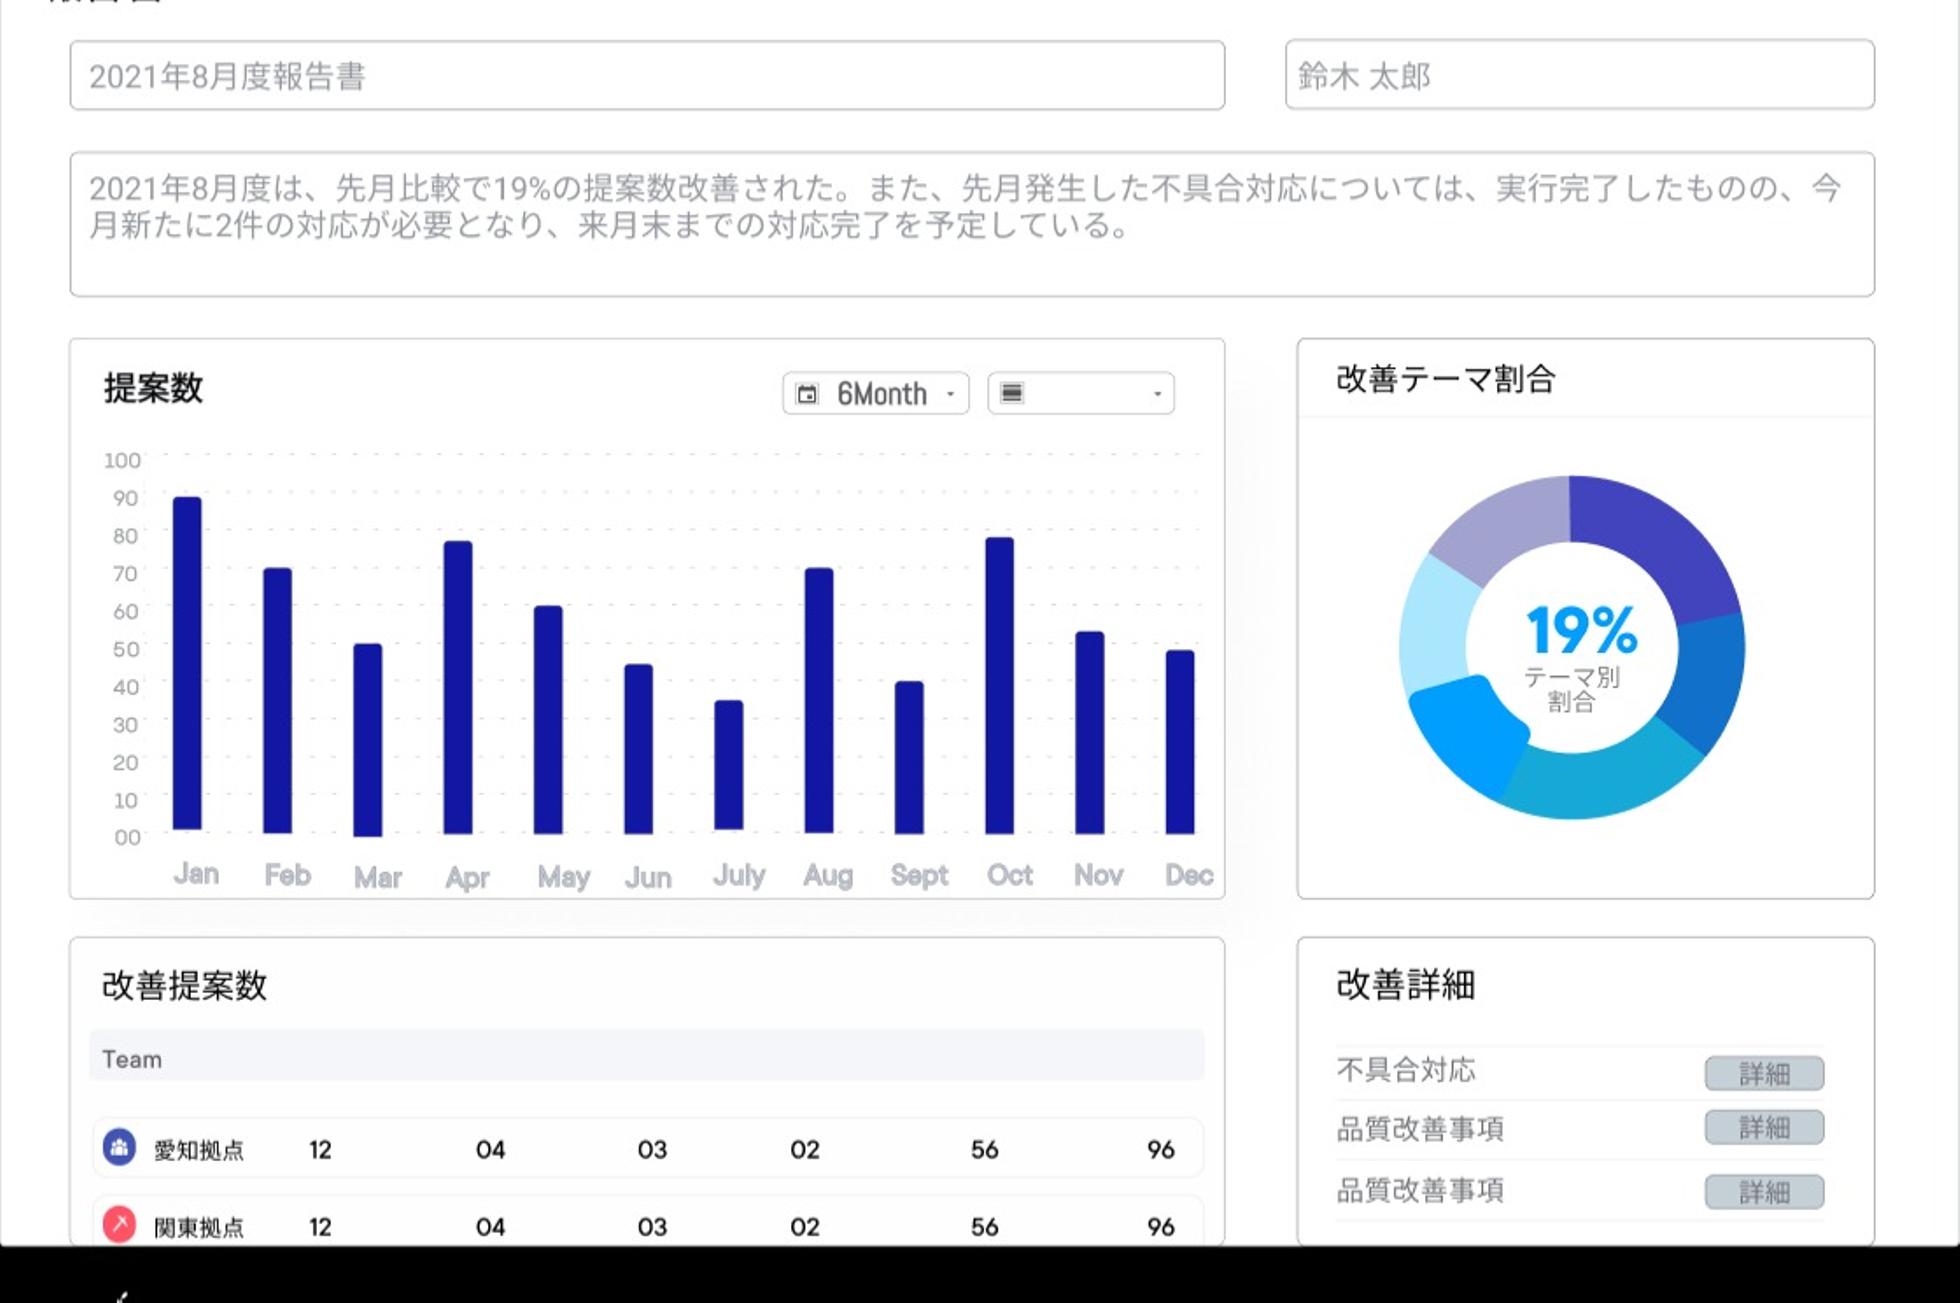
Task: Open 詳細 for first 品質改善事項 row
Action: (x=1763, y=1127)
